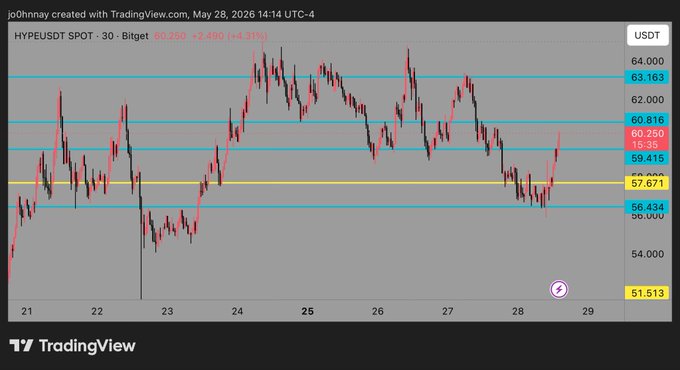Click the 54.000 price axis value

tap(647, 254)
